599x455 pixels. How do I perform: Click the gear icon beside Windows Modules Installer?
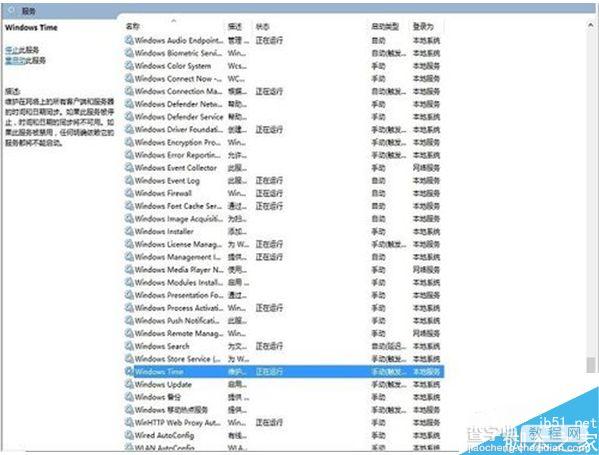129,282
